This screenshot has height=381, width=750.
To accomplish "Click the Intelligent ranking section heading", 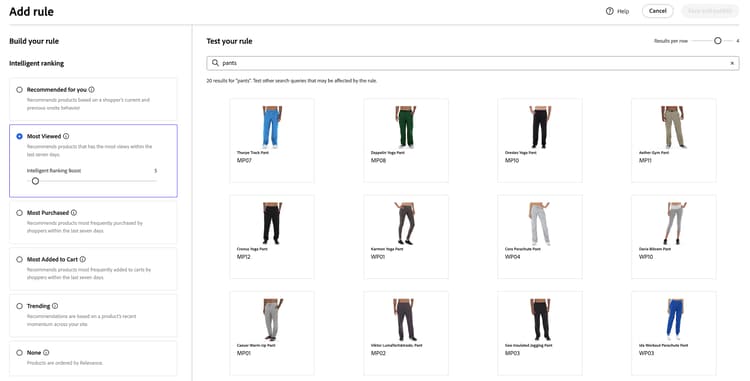I will 36,63.
